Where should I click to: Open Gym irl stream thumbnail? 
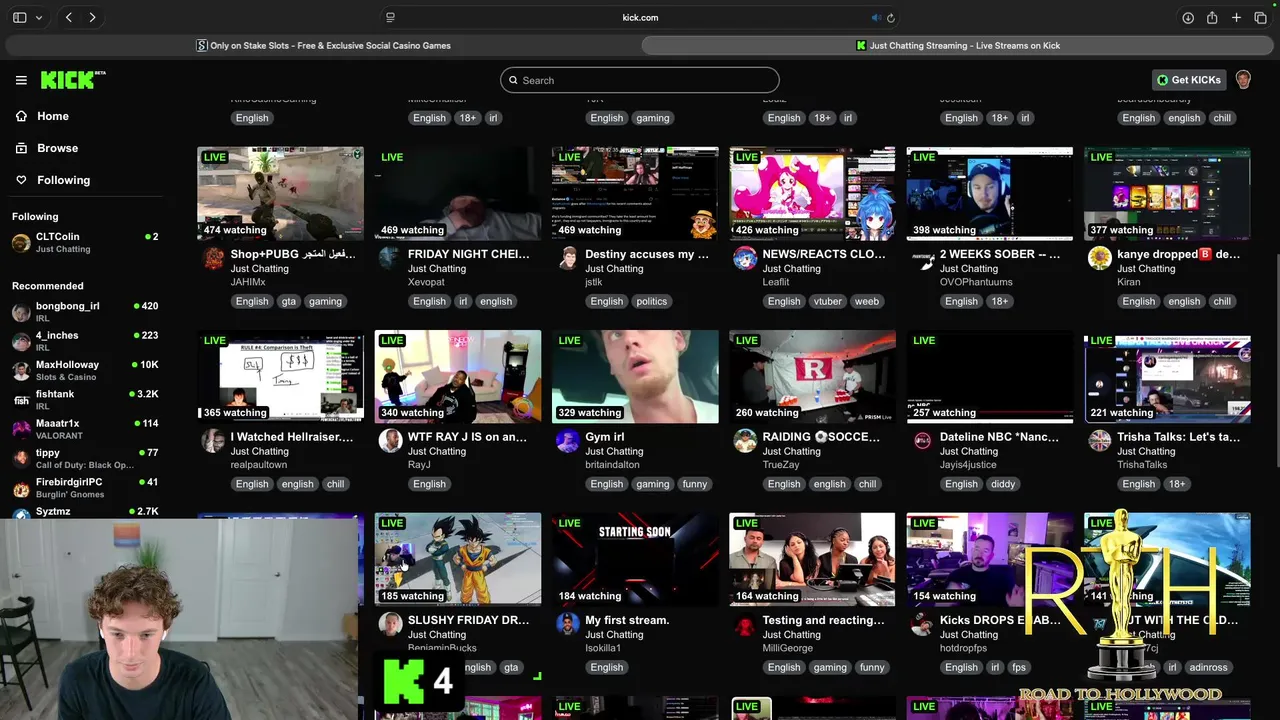tap(635, 377)
